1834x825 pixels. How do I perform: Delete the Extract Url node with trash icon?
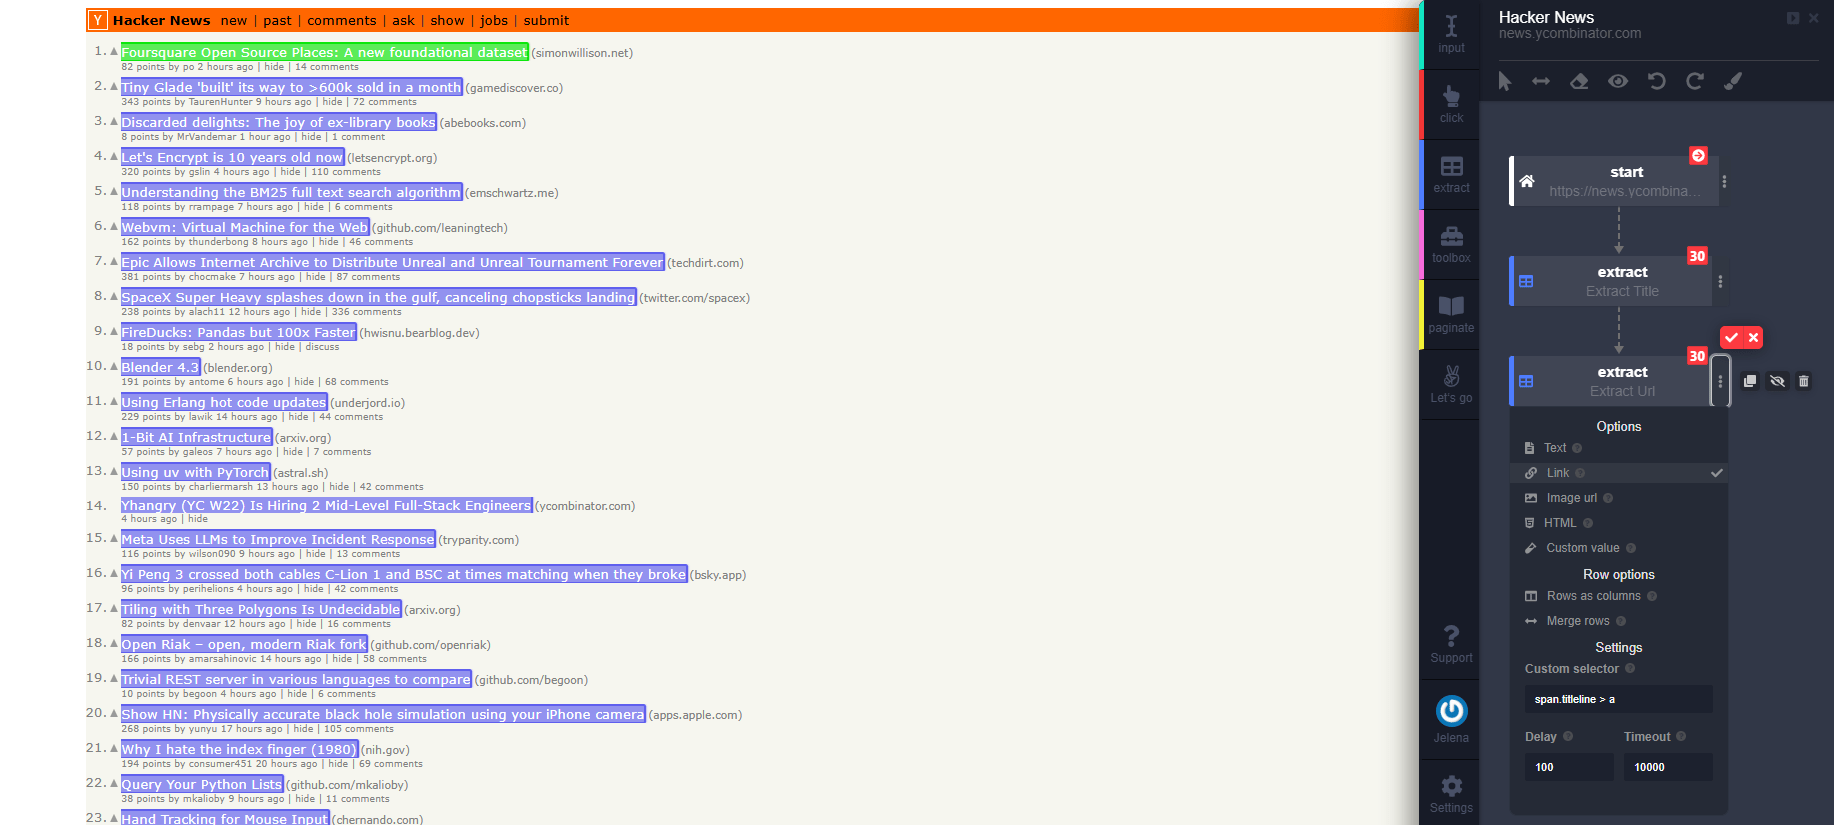[1804, 381]
